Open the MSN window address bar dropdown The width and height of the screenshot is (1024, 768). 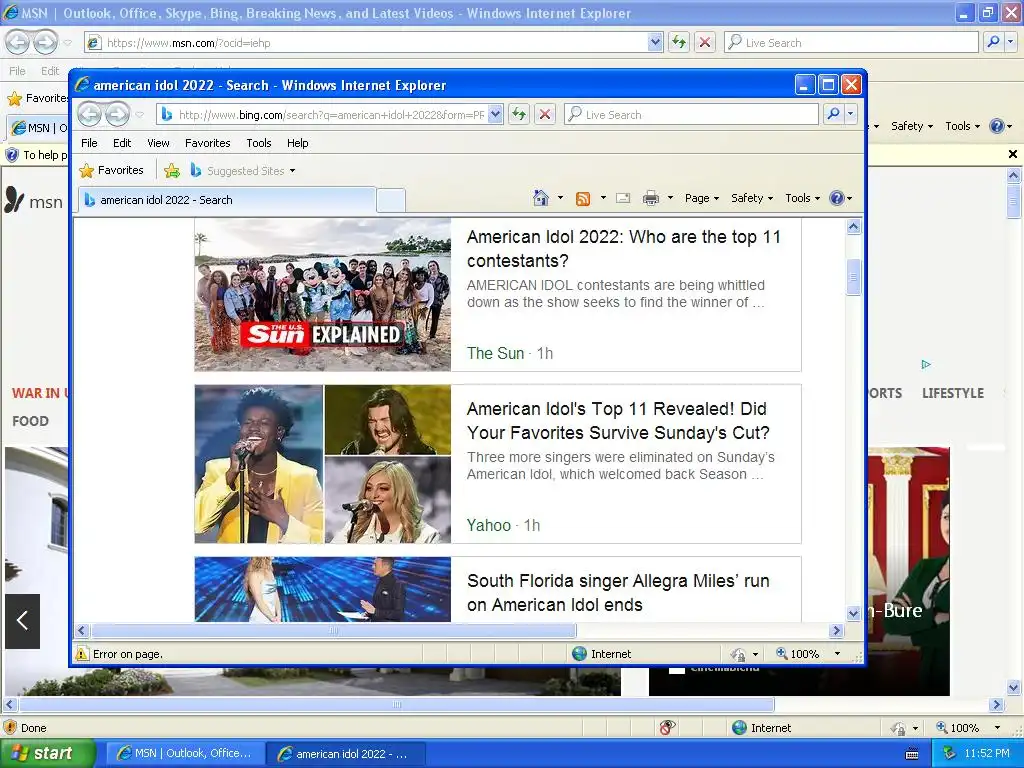[x=656, y=42]
